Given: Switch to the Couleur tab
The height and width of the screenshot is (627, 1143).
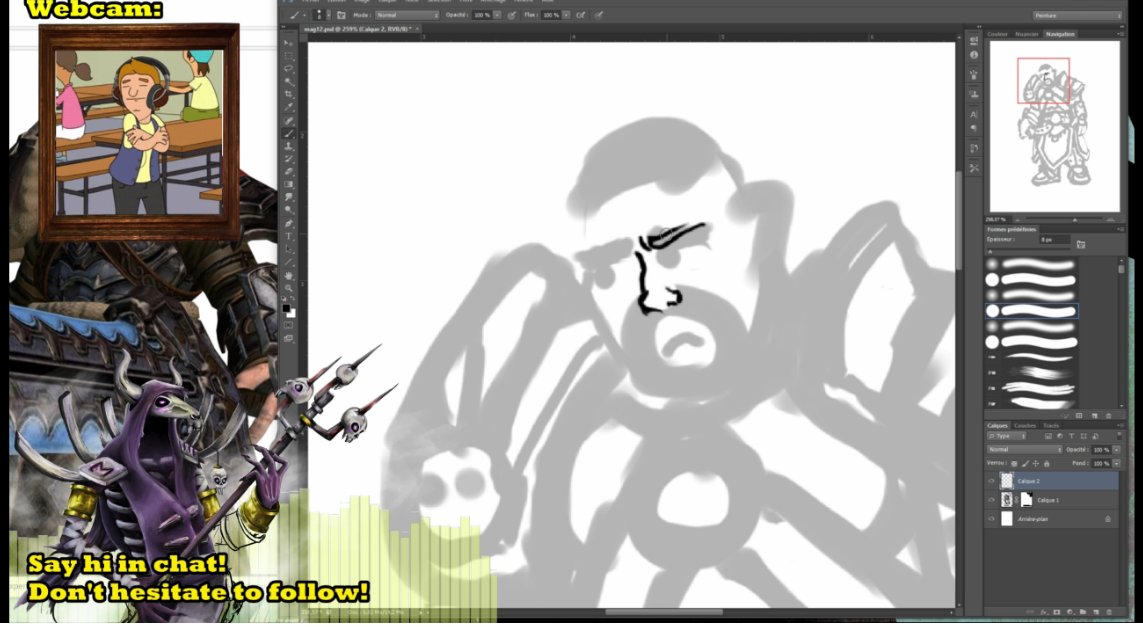Looking at the screenshot, I should (x=997, y=34).
